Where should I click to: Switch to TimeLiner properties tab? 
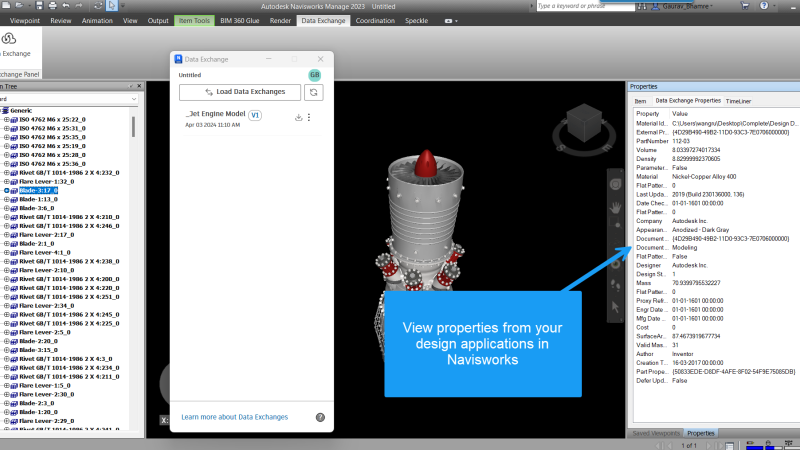[x=738, y=101]
